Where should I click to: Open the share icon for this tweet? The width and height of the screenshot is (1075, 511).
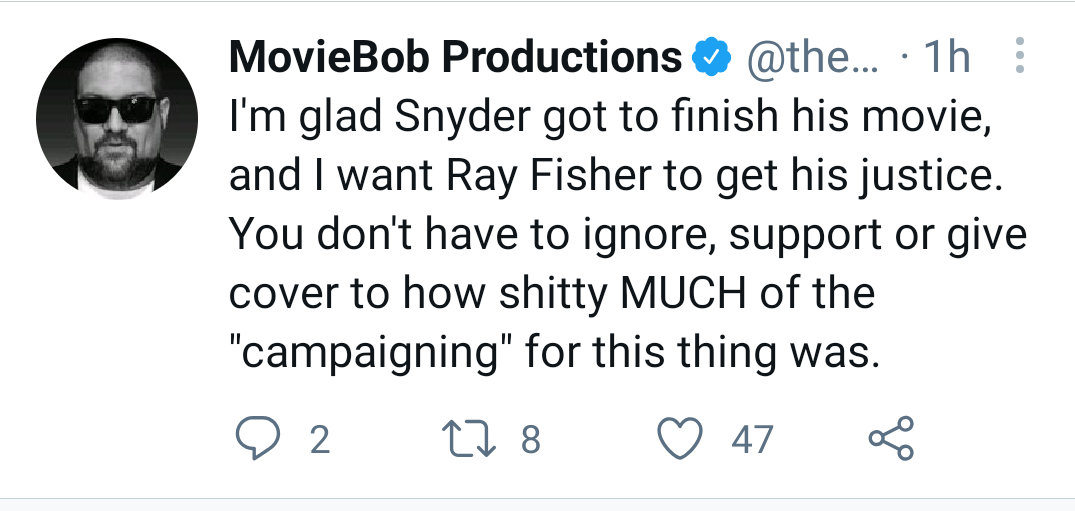point(891,438)
